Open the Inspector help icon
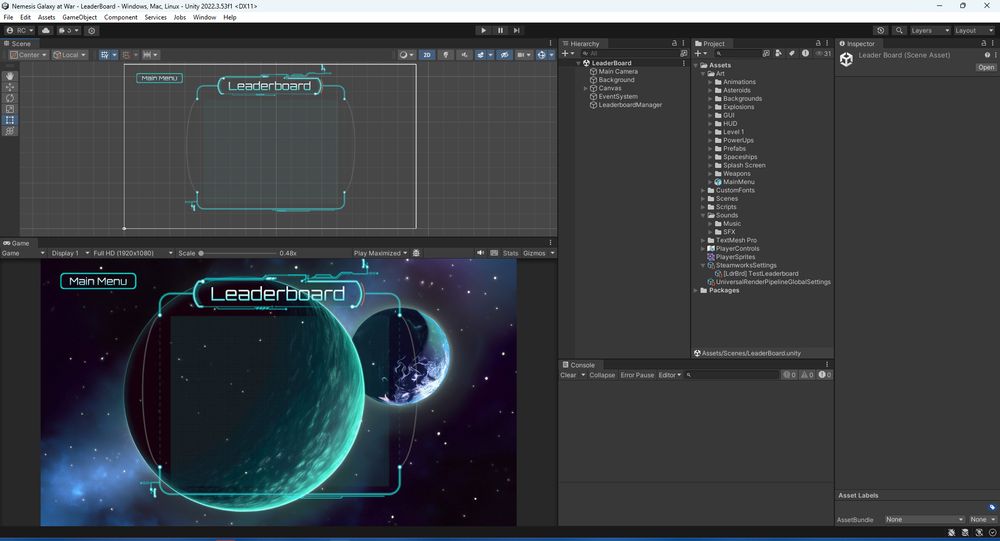This screenshot has height=541, width=1000. click(987, 55)
